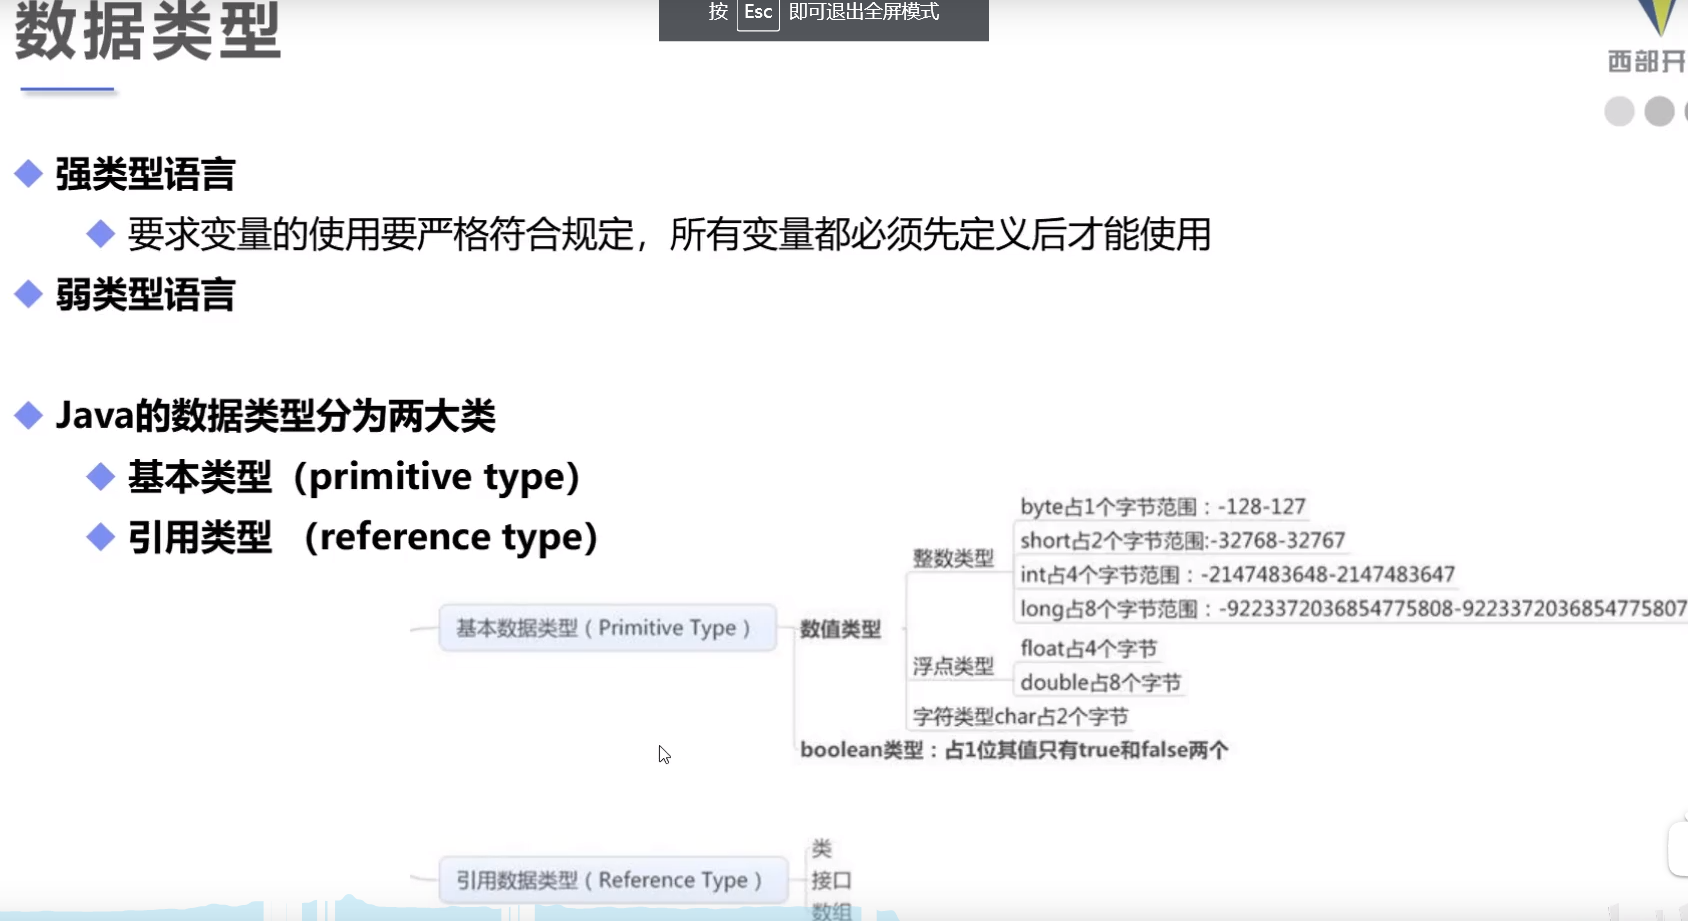This screenshot has height=921, width=1688.
Task: Click the 数据类型 slide title
Action: coord(148,31)
